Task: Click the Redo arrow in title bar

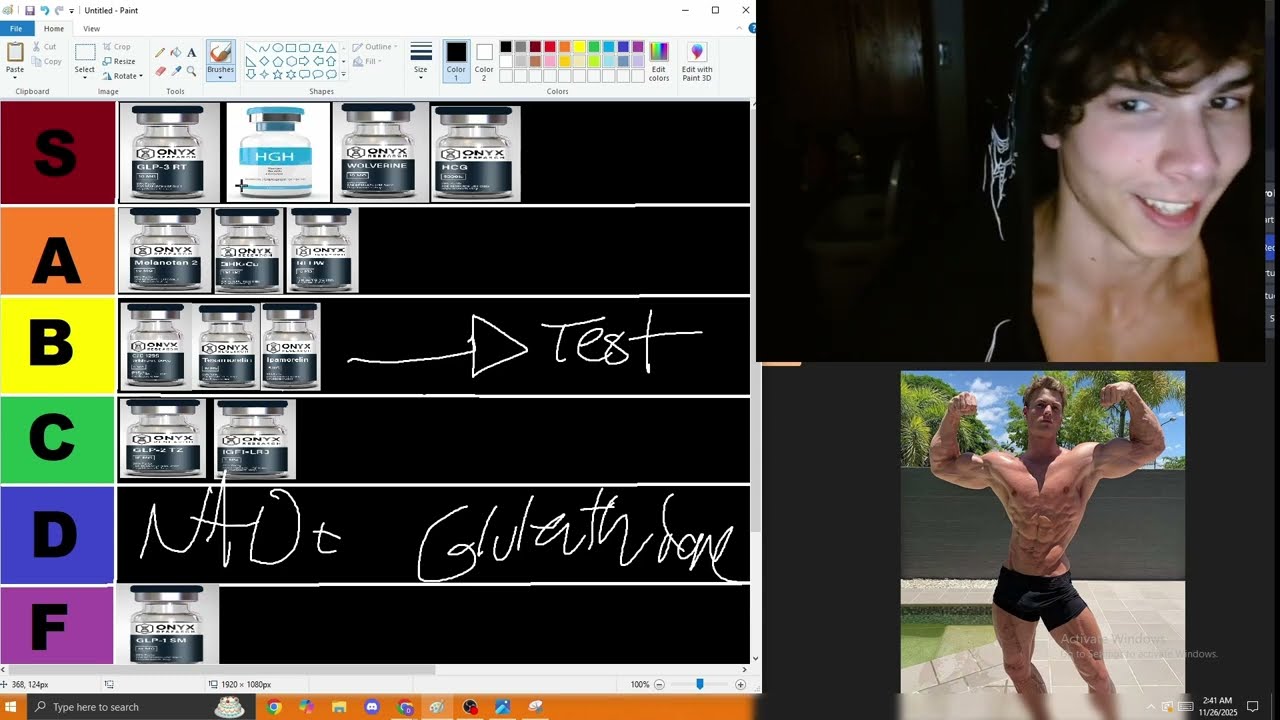Action: (59, 10)
